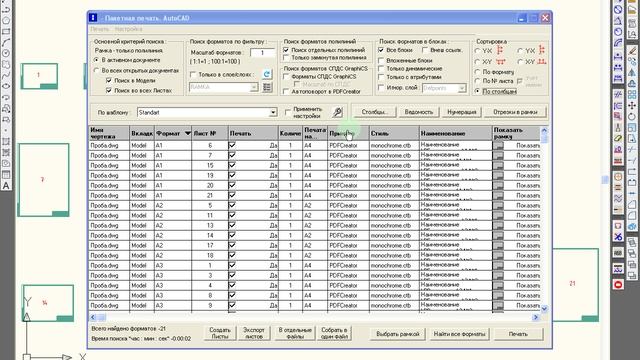Click sheet frame 7 in the drawing
The width and height of the screenshot is (640, 360).
[x=43, y=180]
